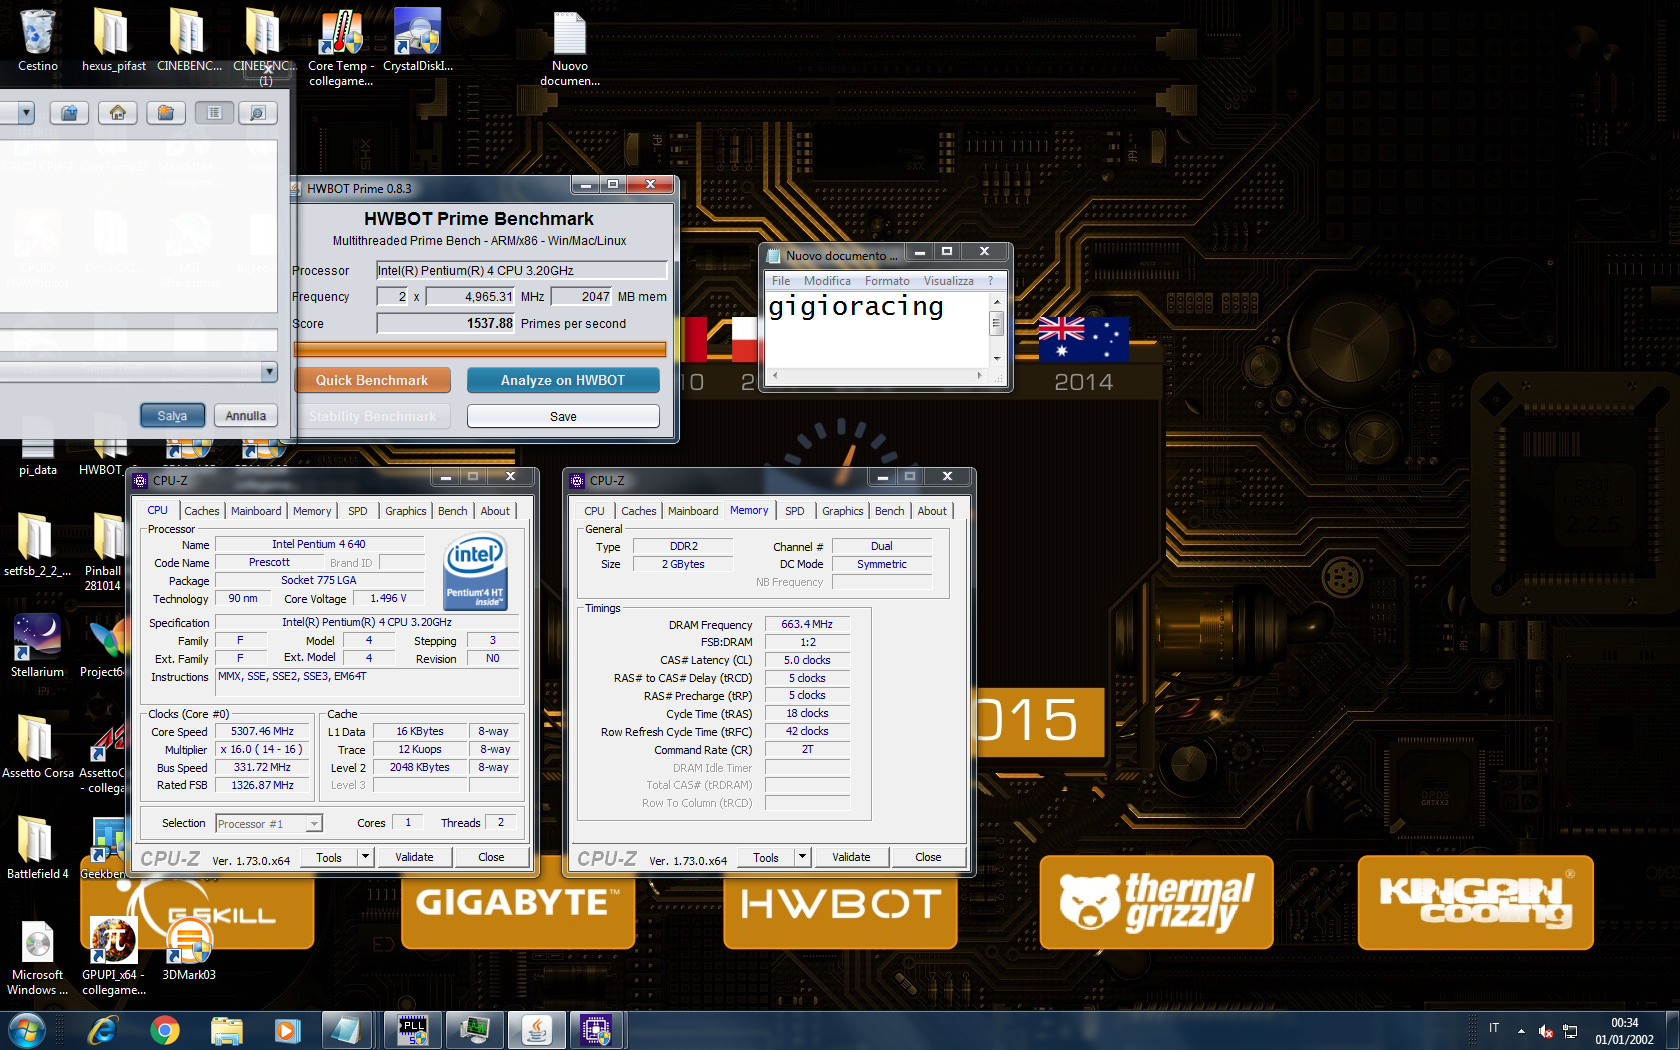Viewport: 1680px width, 1050px height.
Task: Go up one folder level in save dialog
Action: tap(69, 113)
